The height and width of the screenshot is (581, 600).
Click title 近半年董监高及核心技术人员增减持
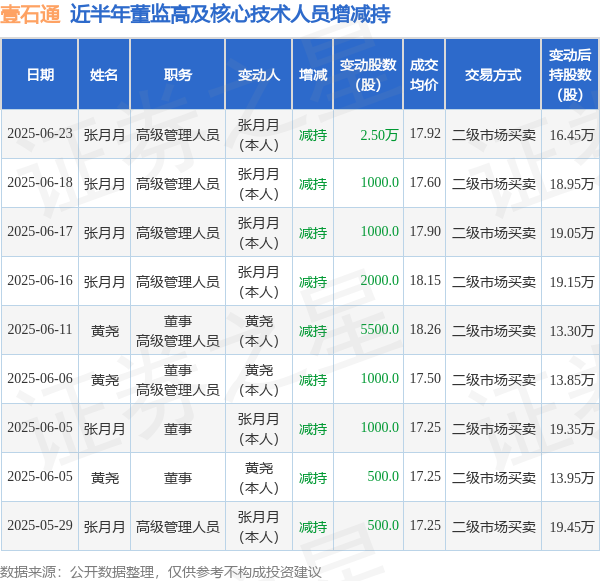point(230,14)
